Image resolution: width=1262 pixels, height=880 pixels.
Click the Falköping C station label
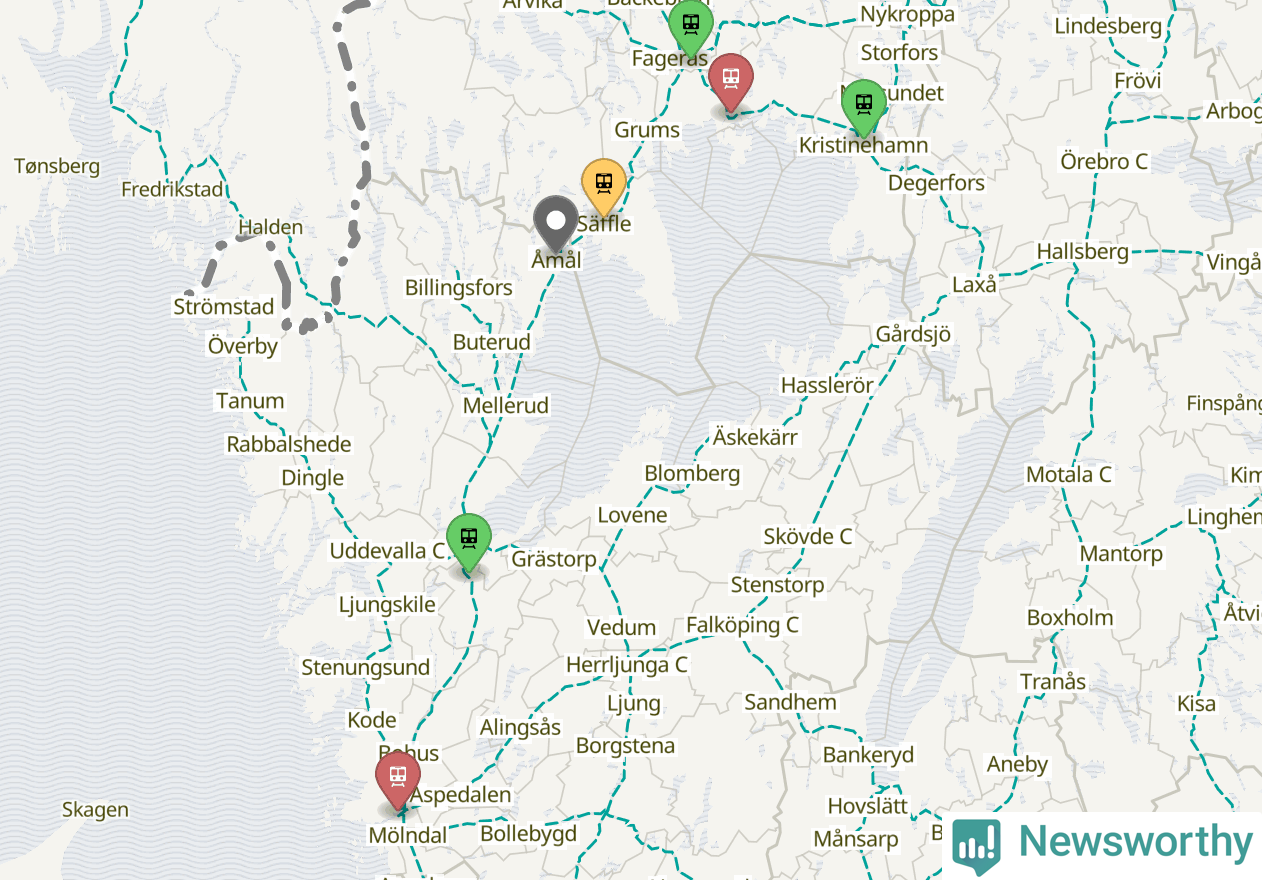pyautogui.click(x=743, y=625)
